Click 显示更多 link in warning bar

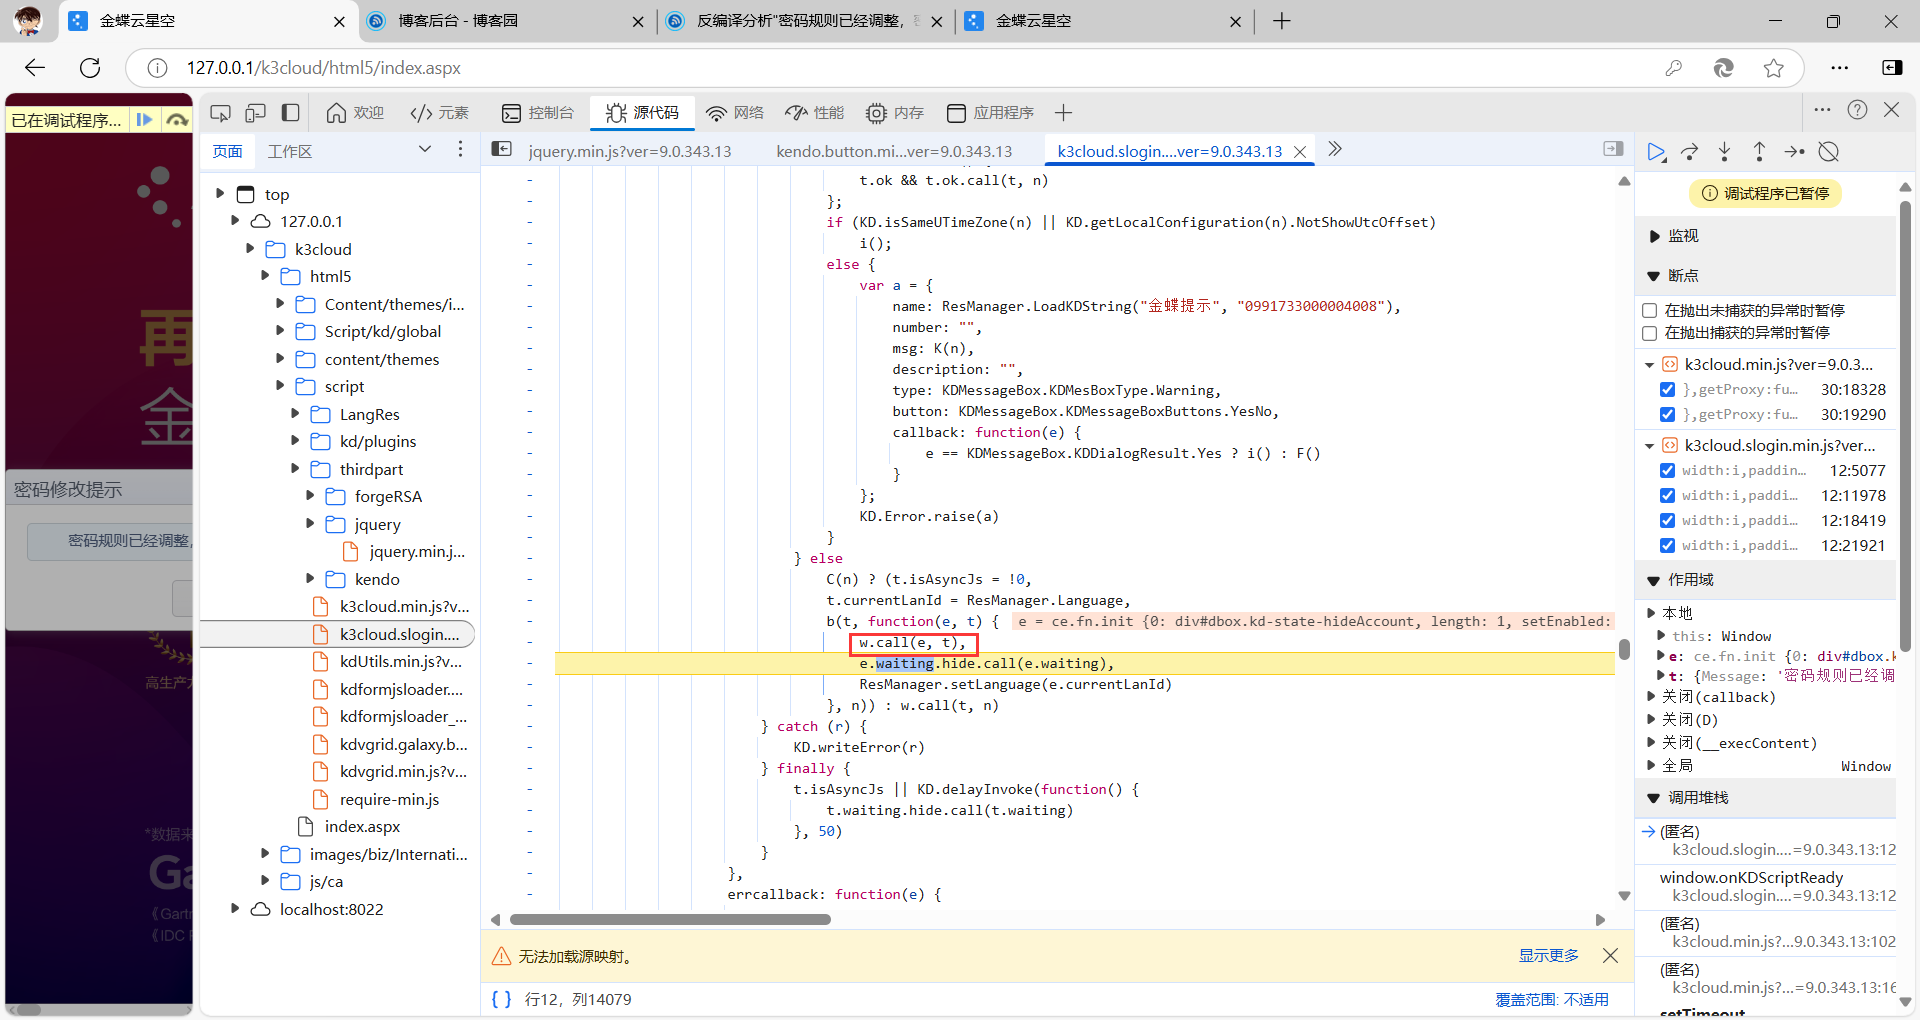[1548, 956]
